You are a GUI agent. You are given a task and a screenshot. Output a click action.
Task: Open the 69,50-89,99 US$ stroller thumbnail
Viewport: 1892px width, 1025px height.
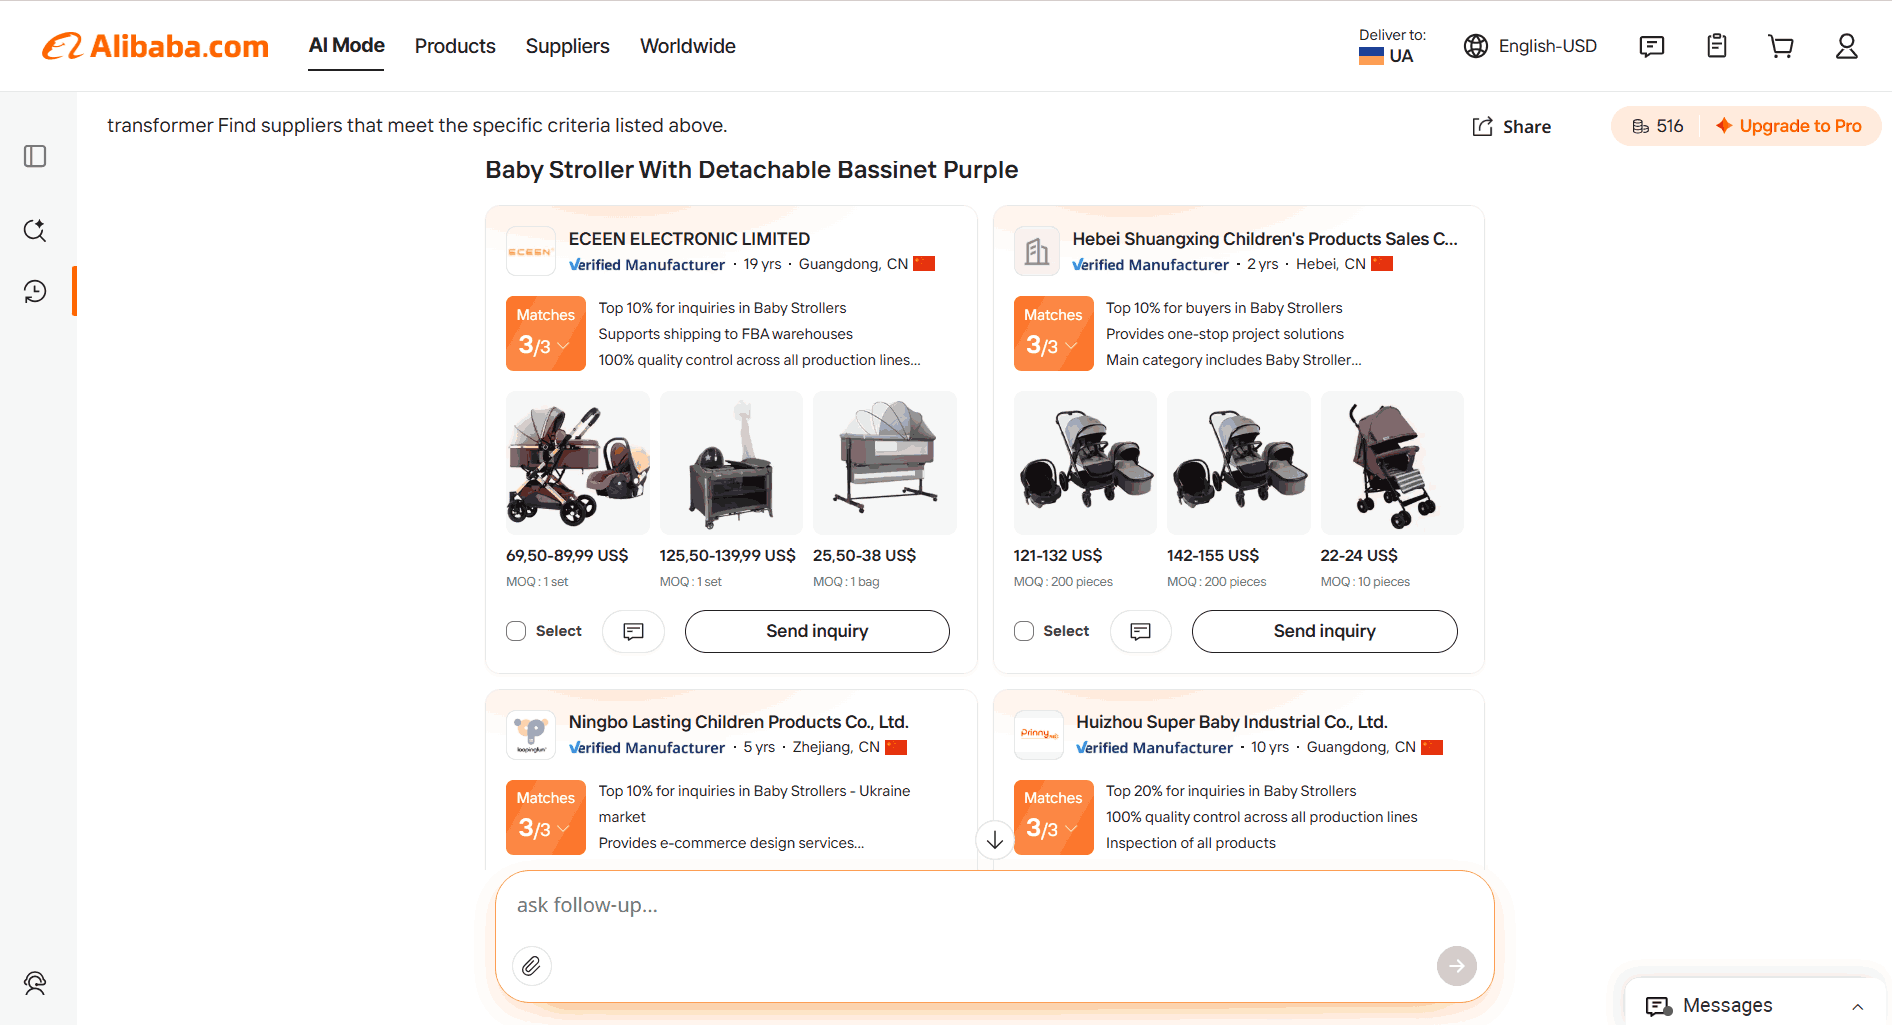coord(578,463)
